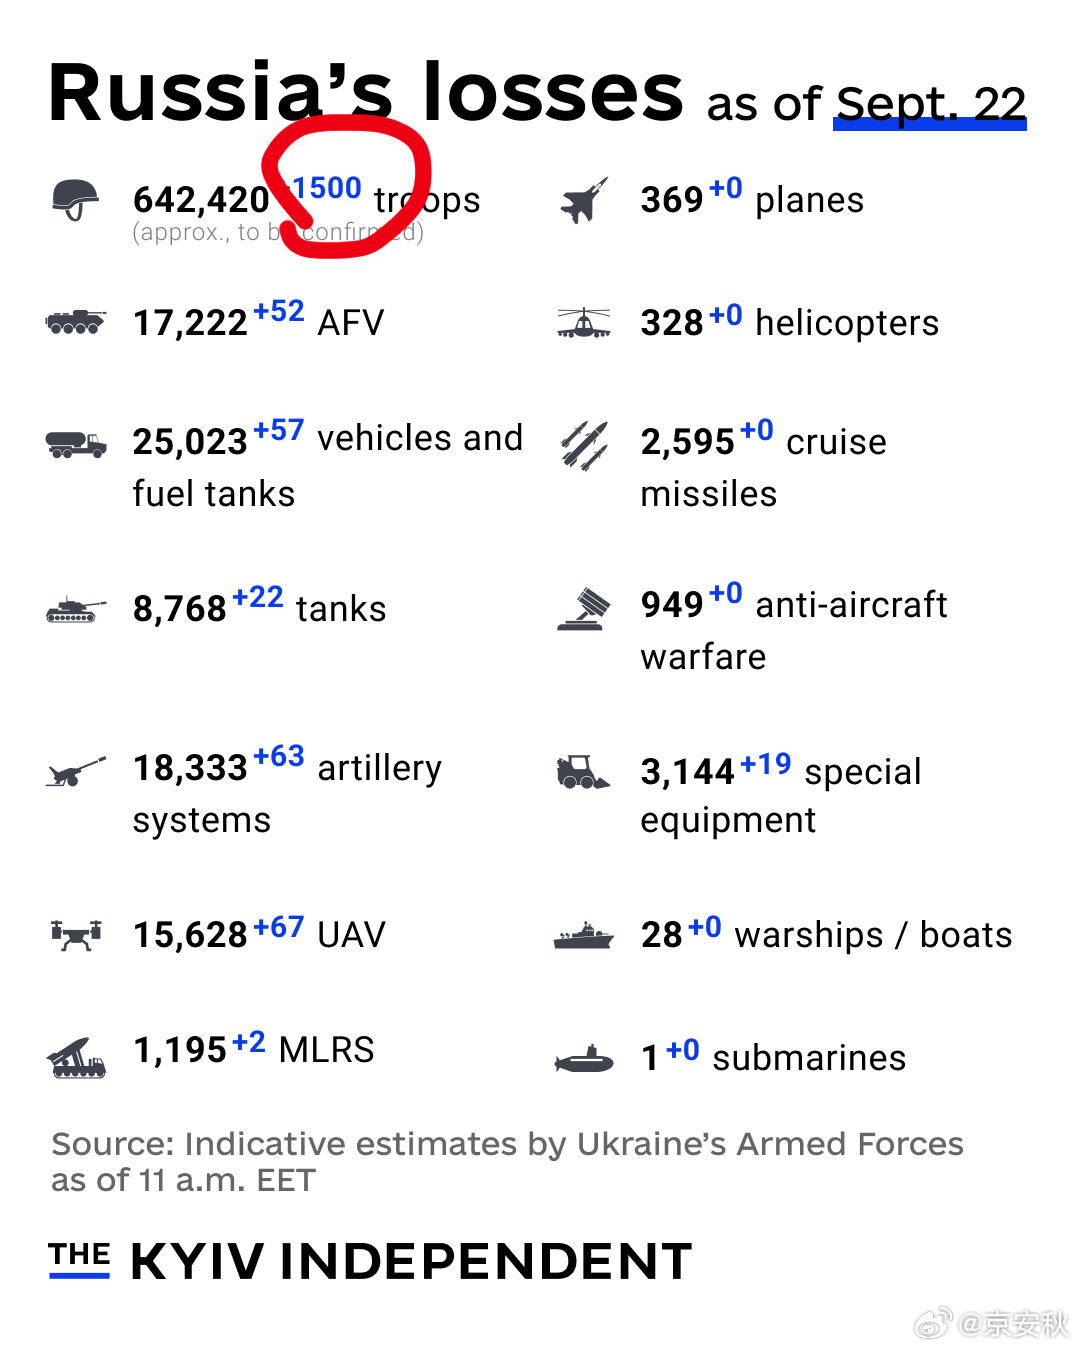This screenshot has width=1080, height=1350.
Task: Click the soldier helmet icon beside troops
Action: [x=76, y=200]
